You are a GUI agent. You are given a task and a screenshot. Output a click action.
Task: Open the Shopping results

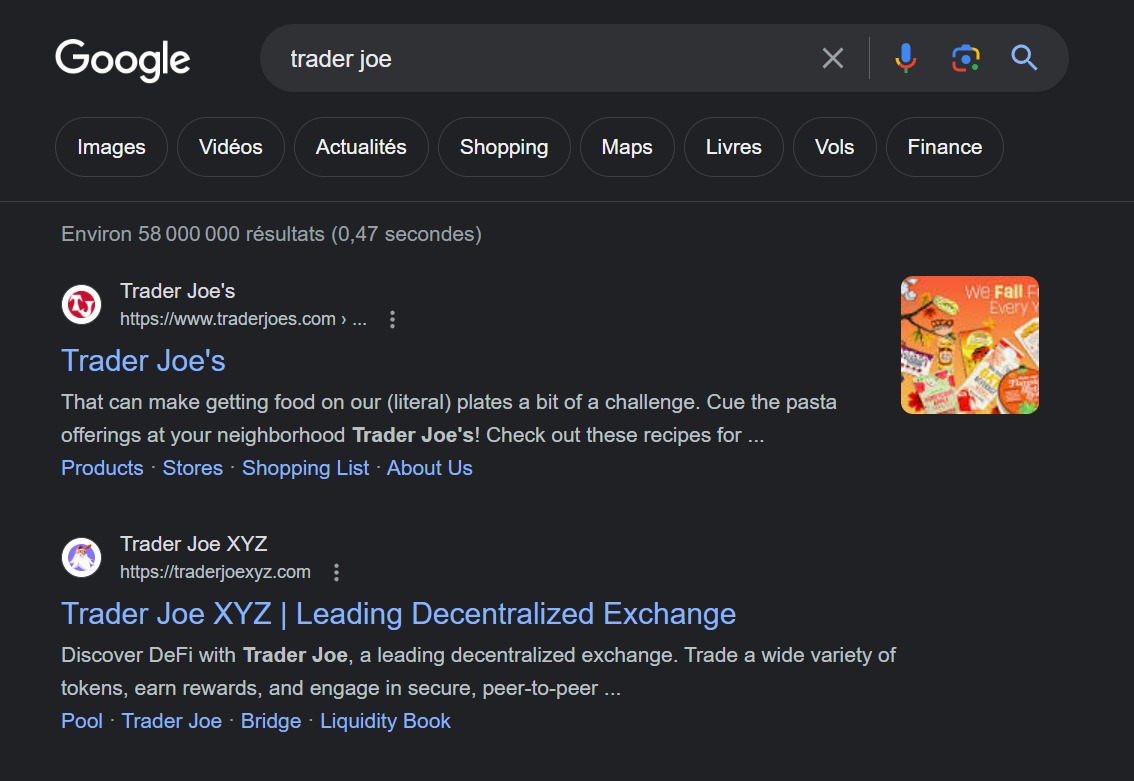tap(504, 146)
